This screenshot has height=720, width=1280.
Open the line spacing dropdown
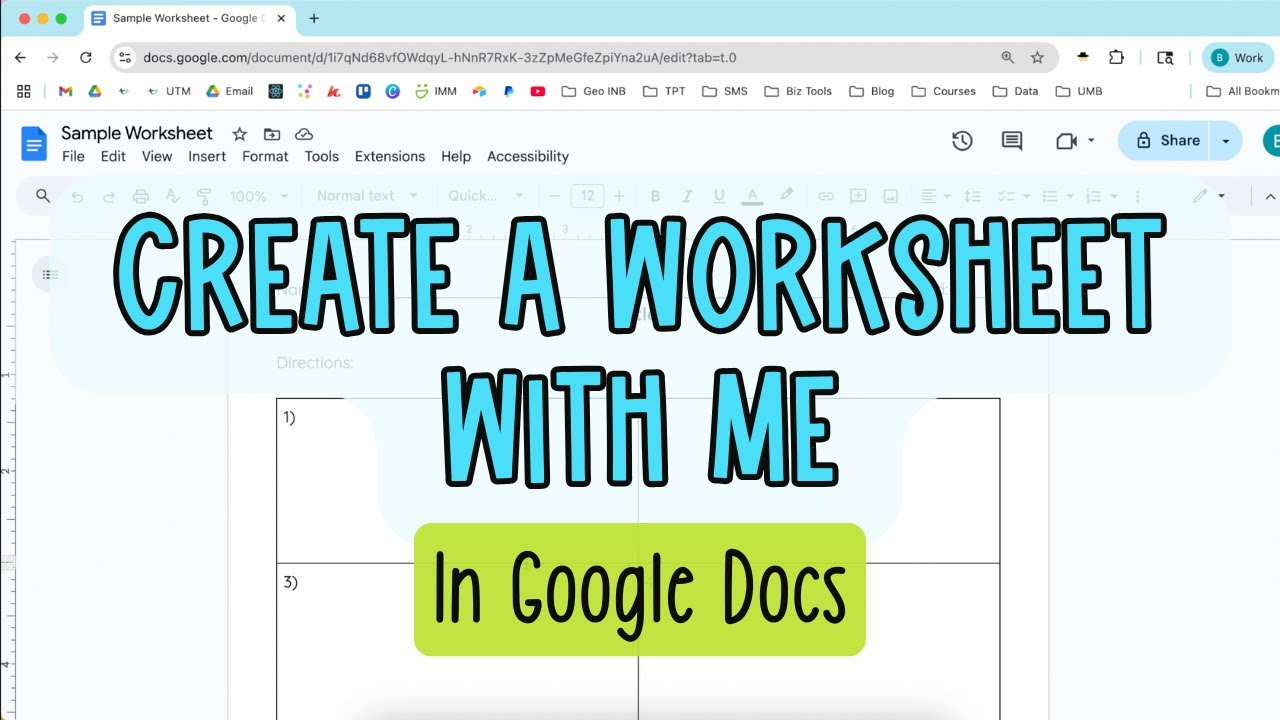pyautogui.click(x=971, y=196)
